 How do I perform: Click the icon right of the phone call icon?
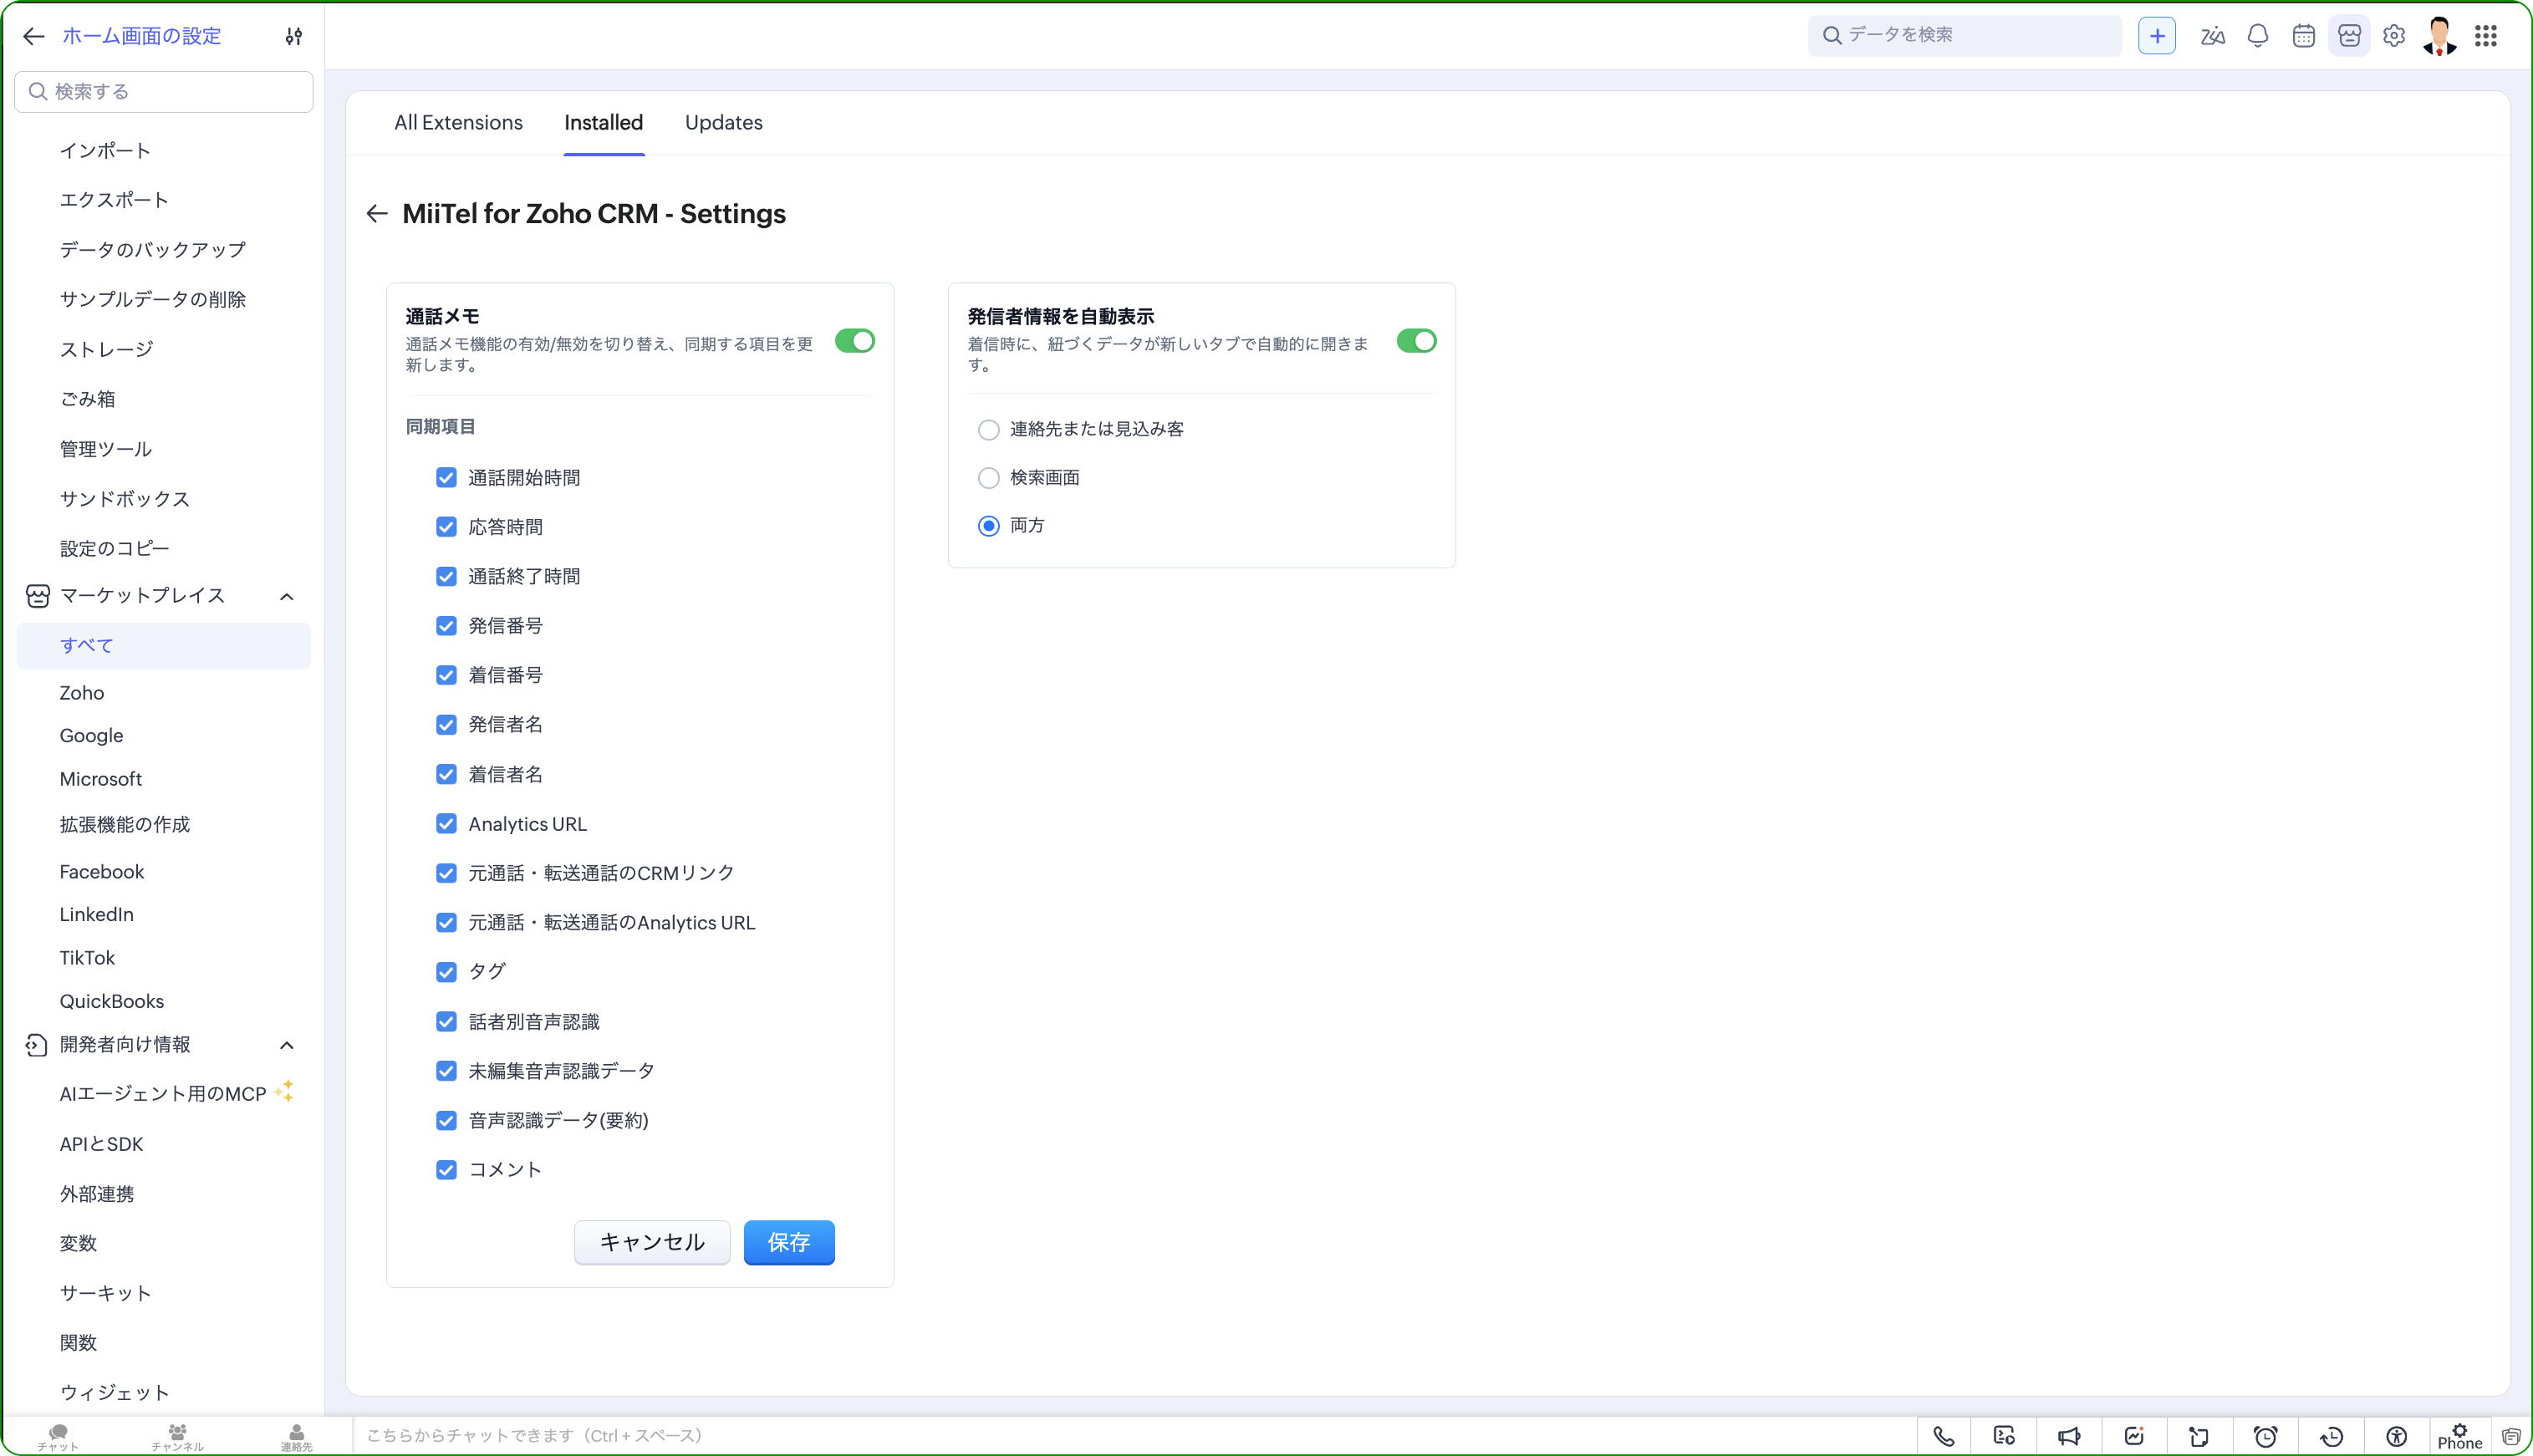[2004, 1436]
